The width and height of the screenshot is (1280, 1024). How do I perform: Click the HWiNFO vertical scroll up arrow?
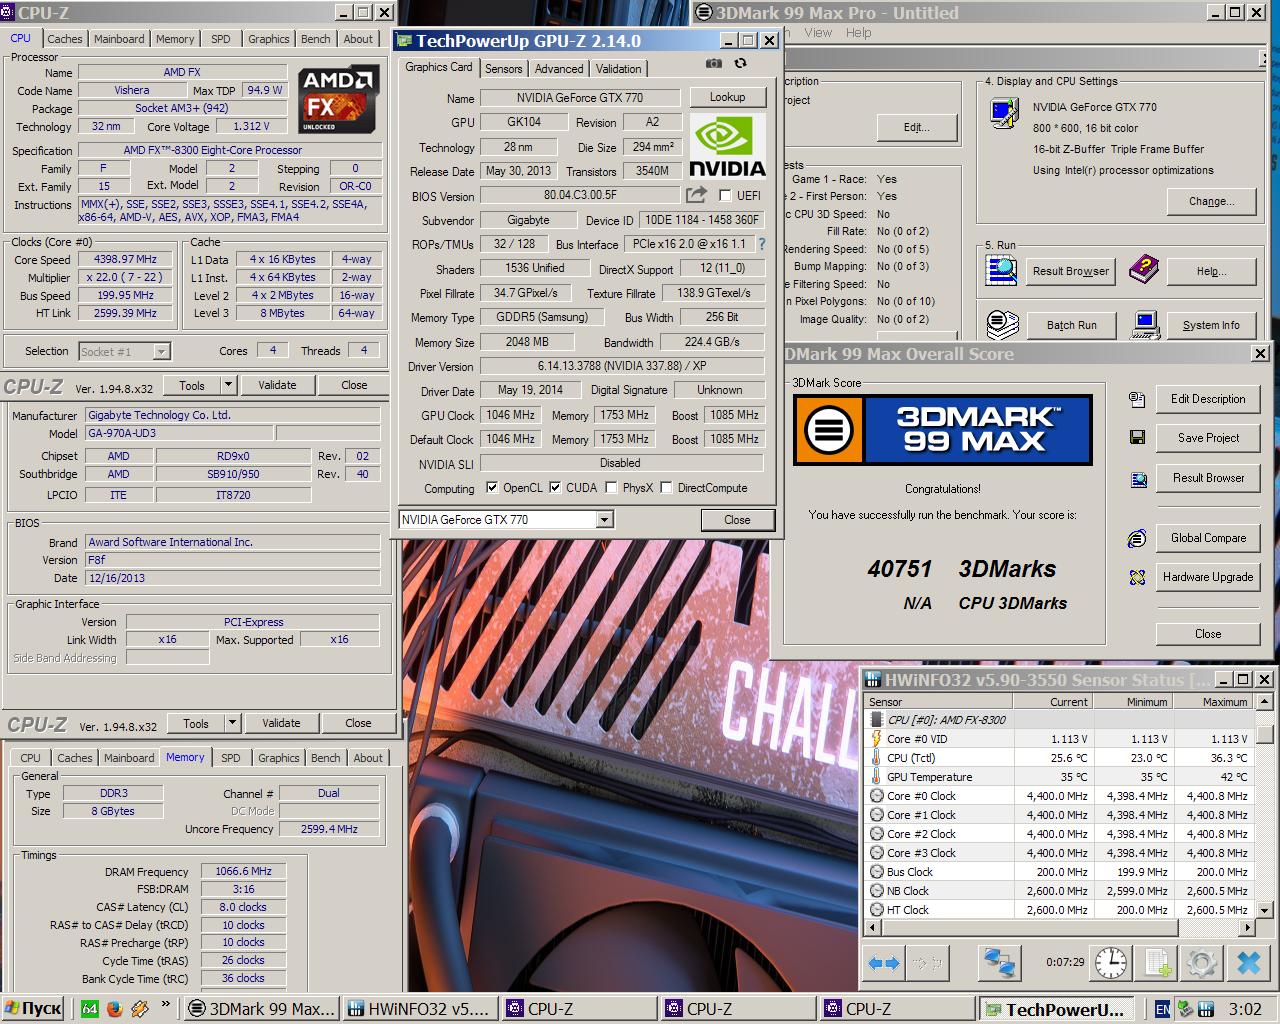[1264, 702]
